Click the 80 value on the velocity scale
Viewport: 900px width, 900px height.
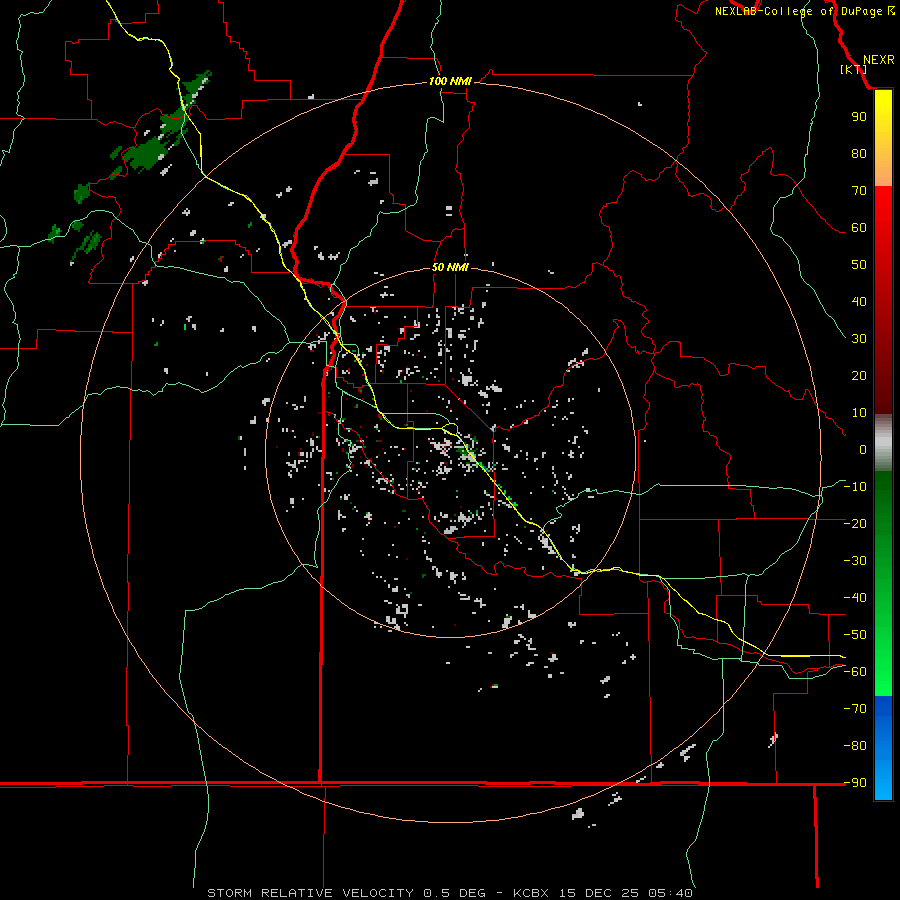(x=859, y=153)
